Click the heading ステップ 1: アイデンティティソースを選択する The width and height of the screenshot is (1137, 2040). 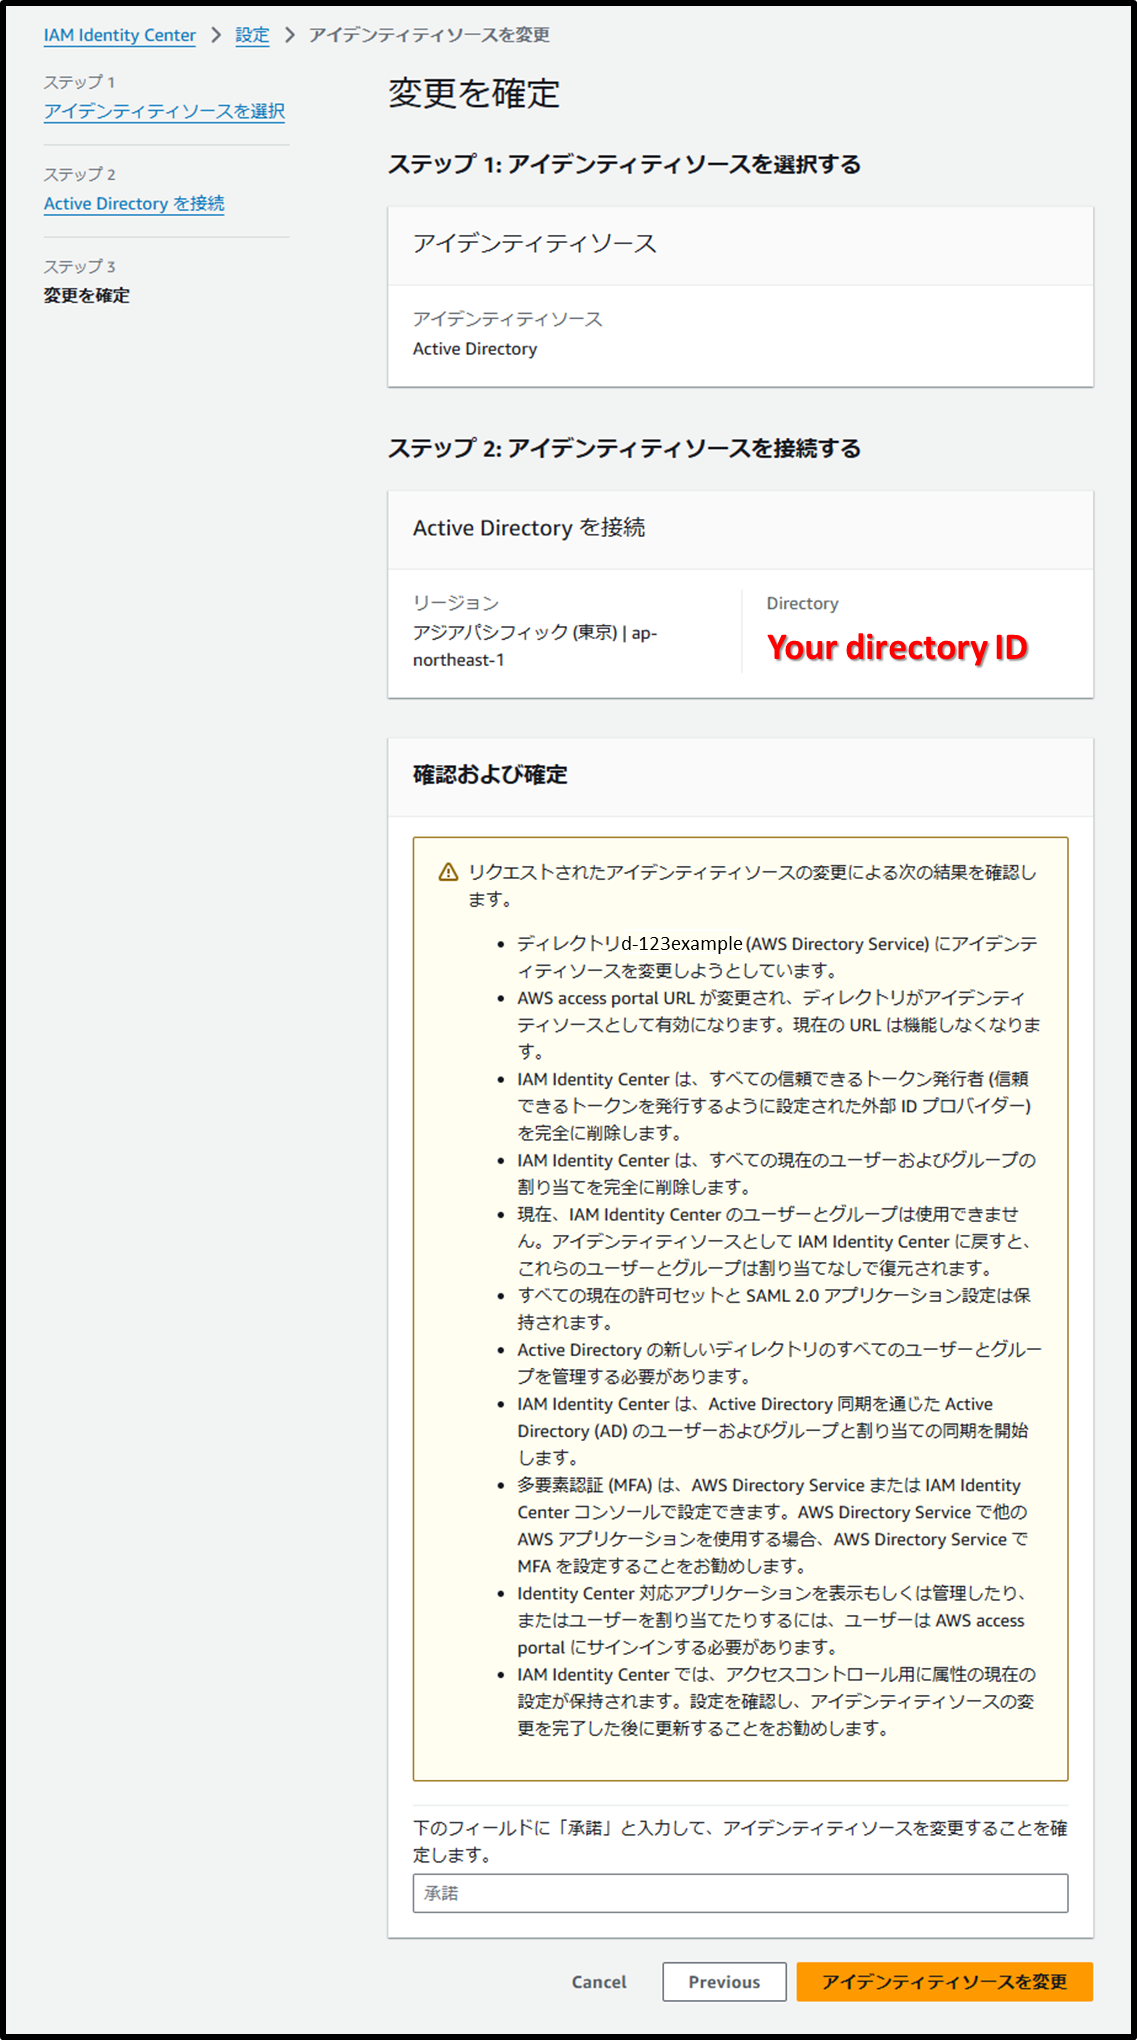624,164
